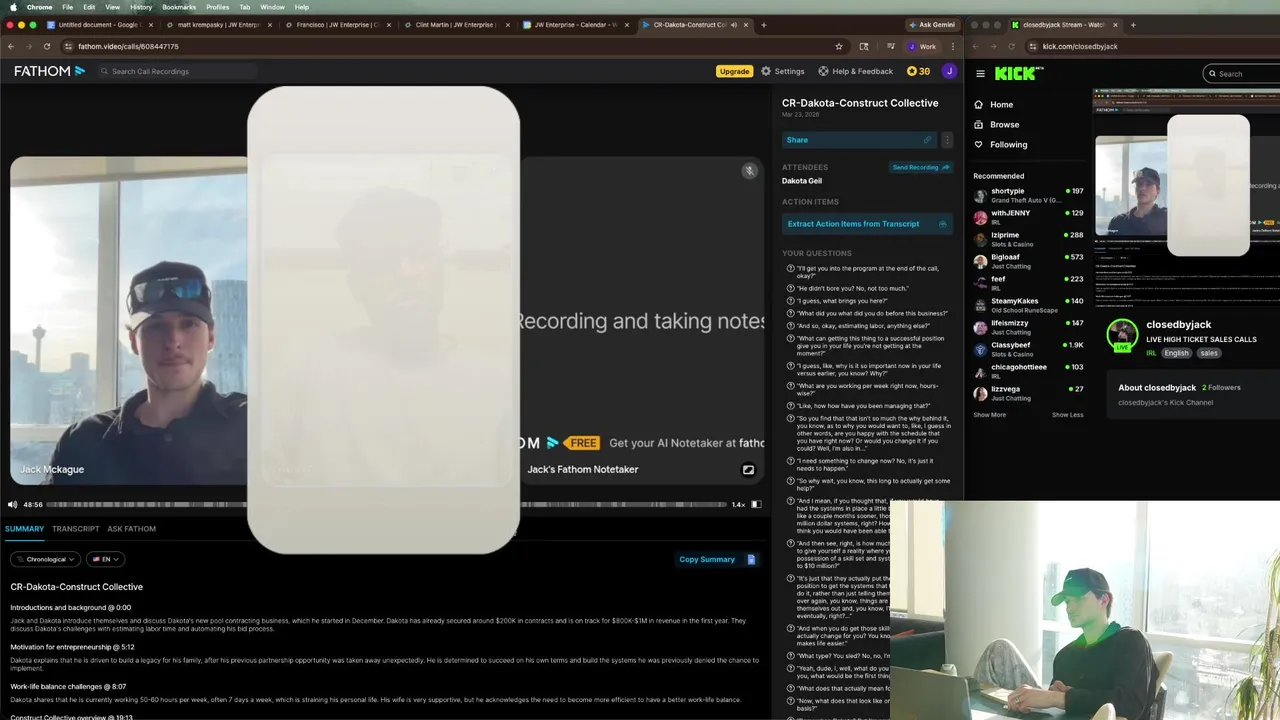Jump to Introductions and background @ 0:00
Image resolution: width=1280 pixels, height=720 pixels.
click(70, 607)
